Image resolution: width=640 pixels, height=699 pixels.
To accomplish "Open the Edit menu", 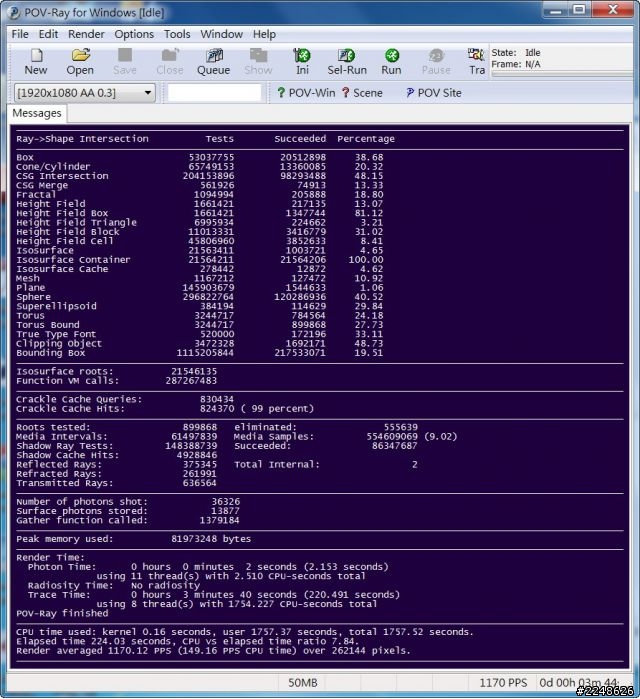I will coord(48,34).
